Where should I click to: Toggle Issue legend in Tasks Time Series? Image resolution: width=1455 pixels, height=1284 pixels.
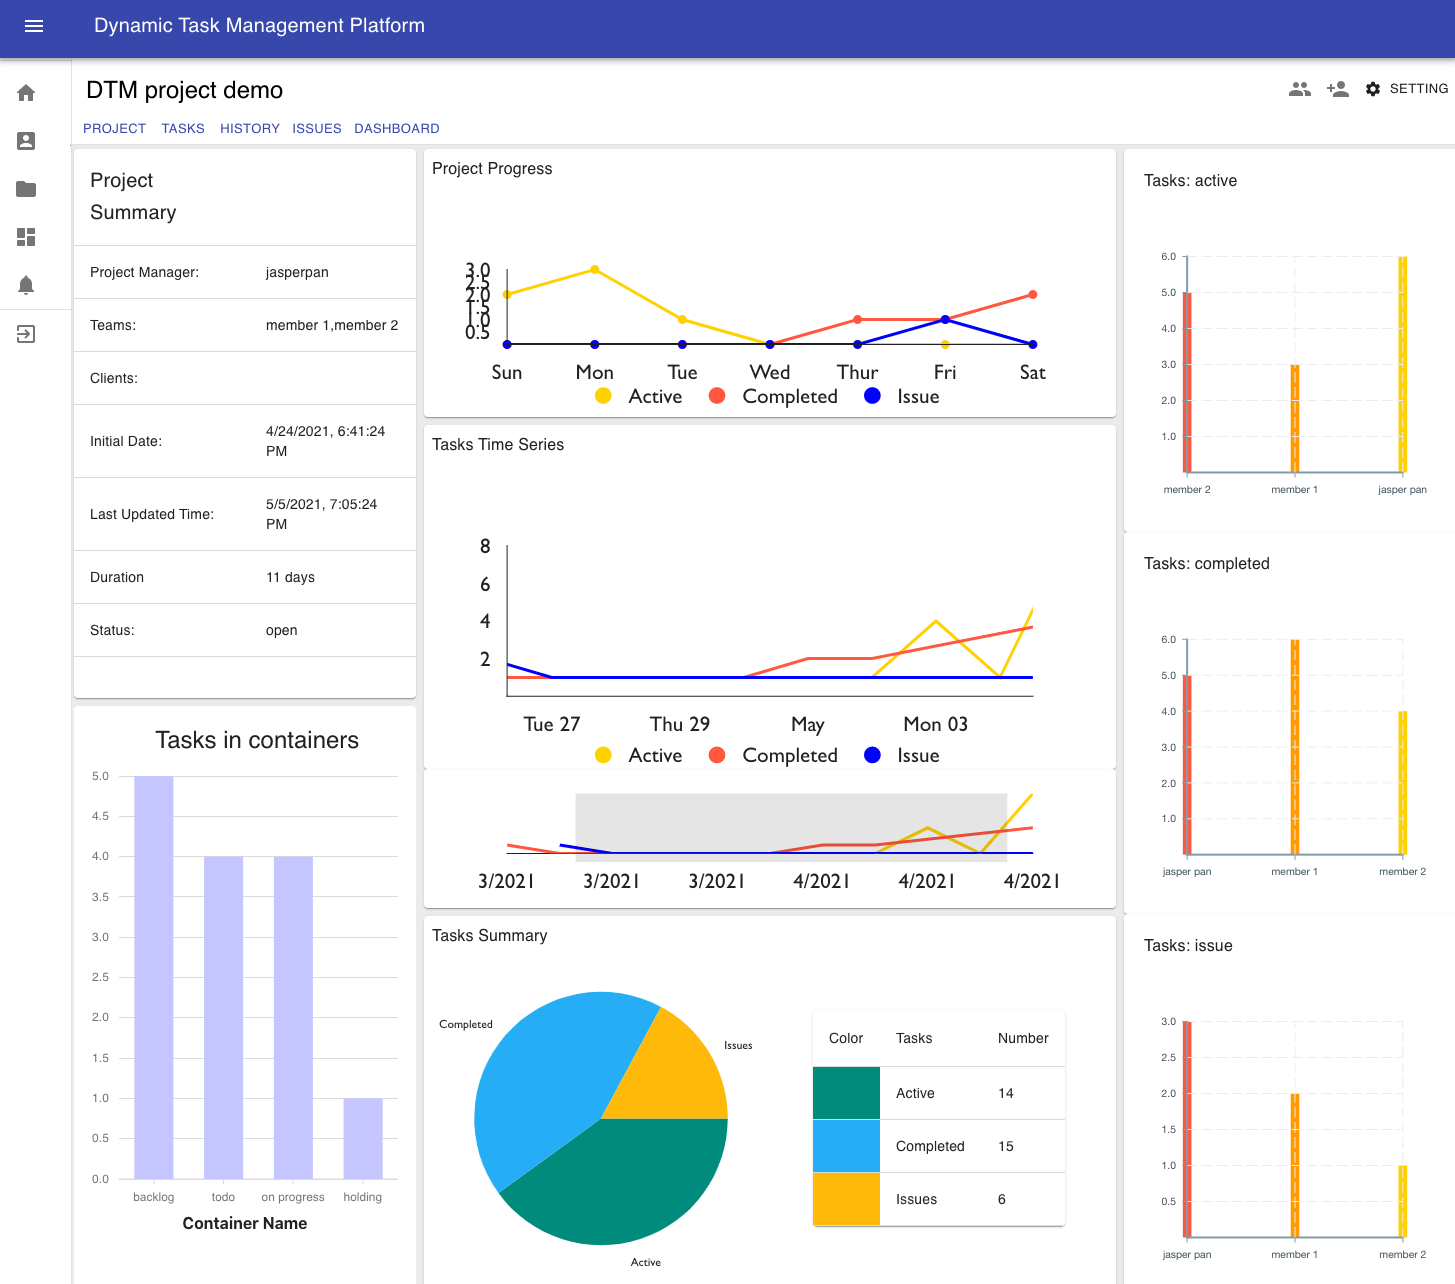click(x=902, y=755)
